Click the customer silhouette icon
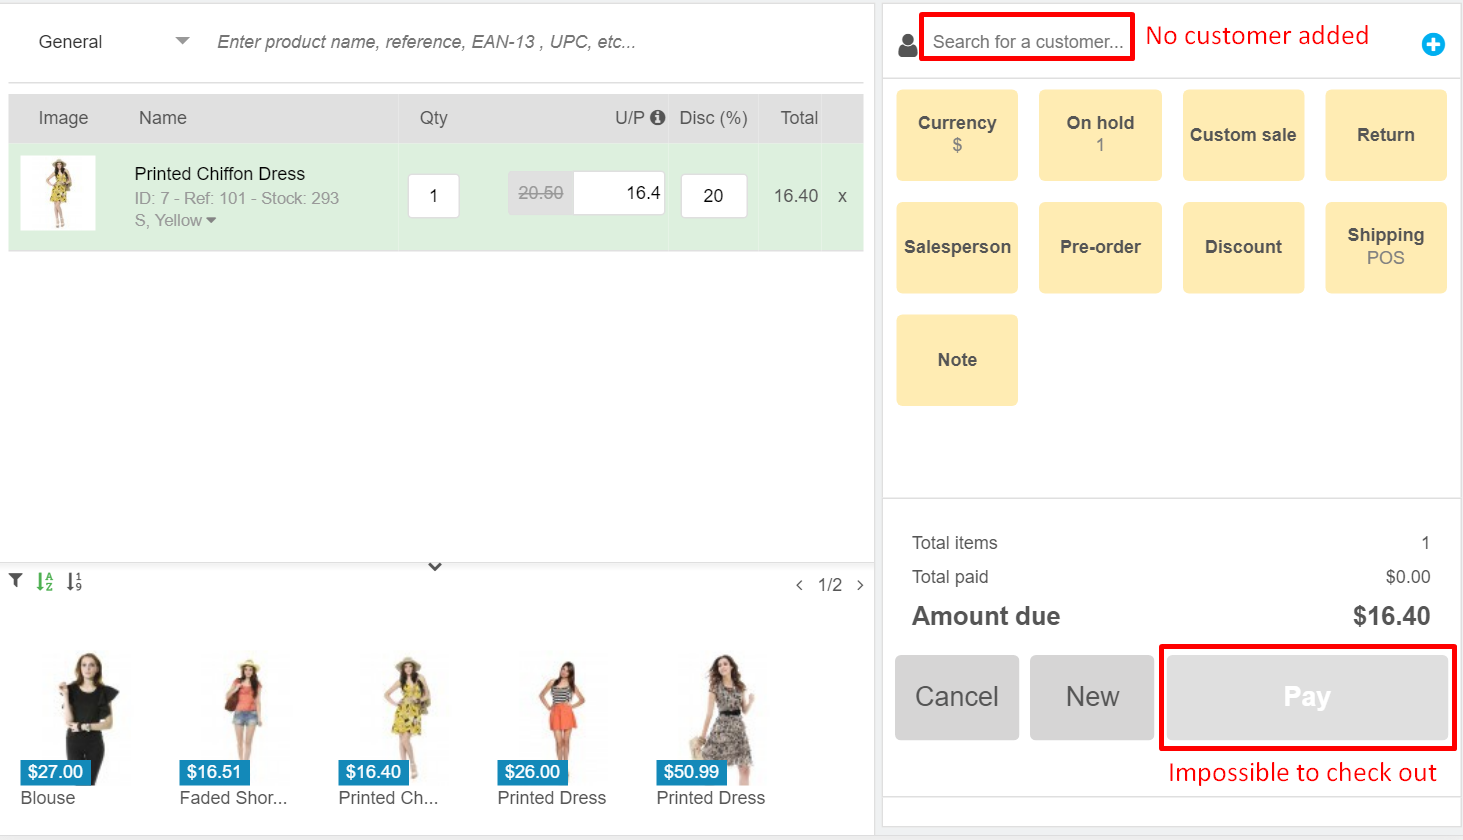Viewport: 1463px width, 840px height. point(907,43)
